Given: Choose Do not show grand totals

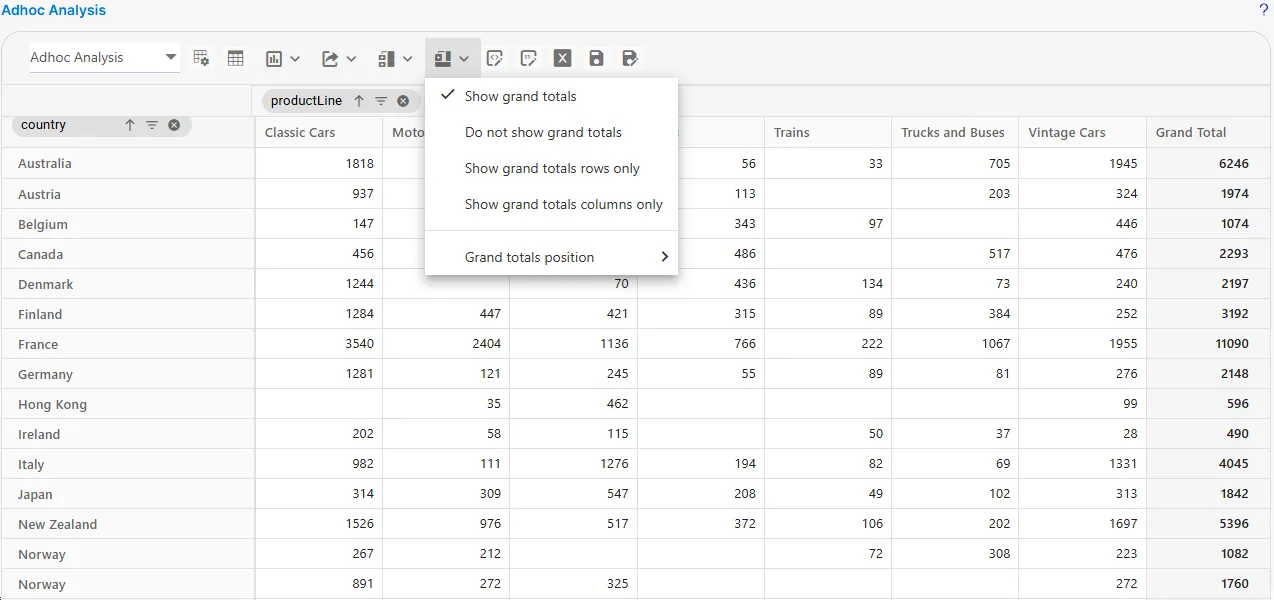Looking at the screenshot, I should 543,133.
